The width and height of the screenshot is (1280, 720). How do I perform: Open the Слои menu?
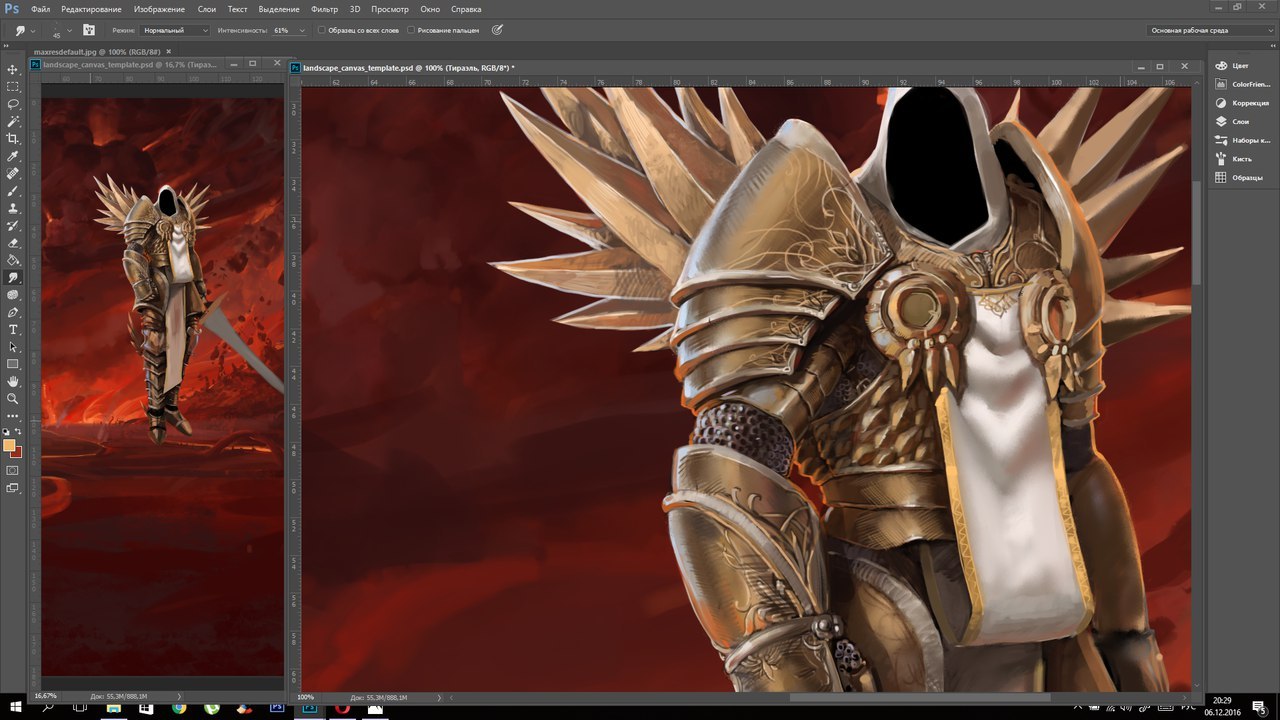[207, 9]
